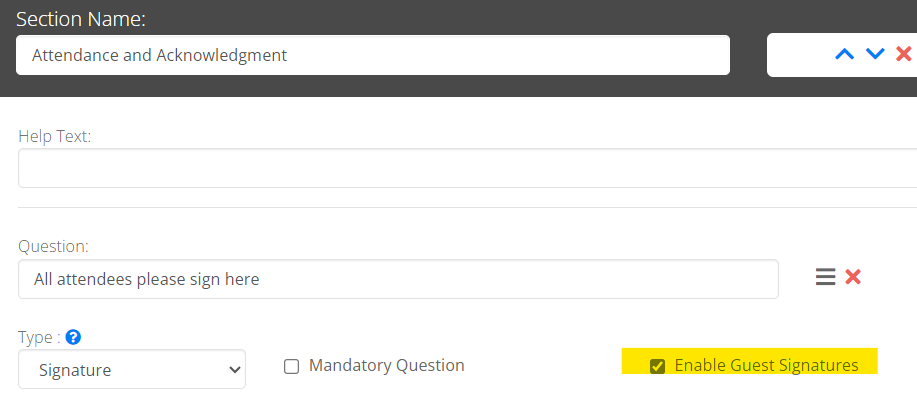The height and width of the screenshot is (393, 917).
Task: Click the Enable Guest Signatures label text
Action: click(x=766, y=366)
